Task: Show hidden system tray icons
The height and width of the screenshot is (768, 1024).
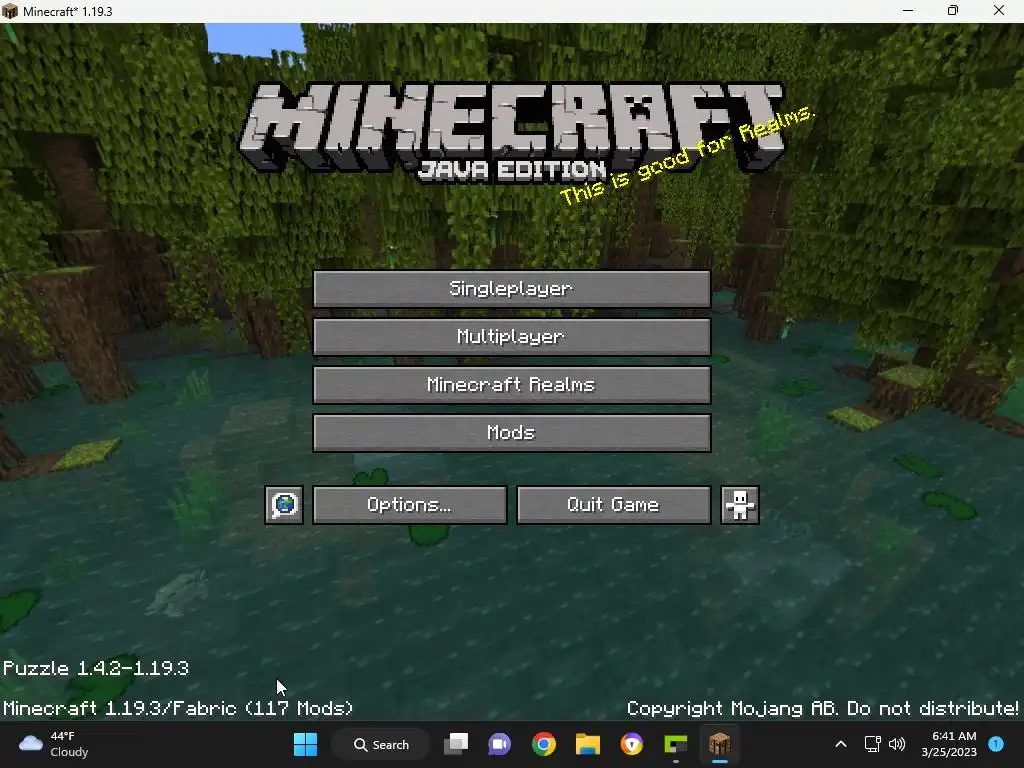Action: click(841, 744)
